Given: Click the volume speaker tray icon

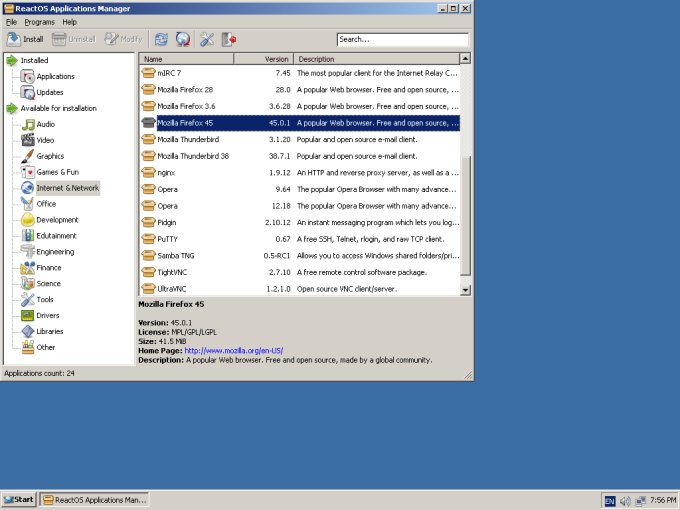Looking at the screenshot, I should (x=625, y=501).
